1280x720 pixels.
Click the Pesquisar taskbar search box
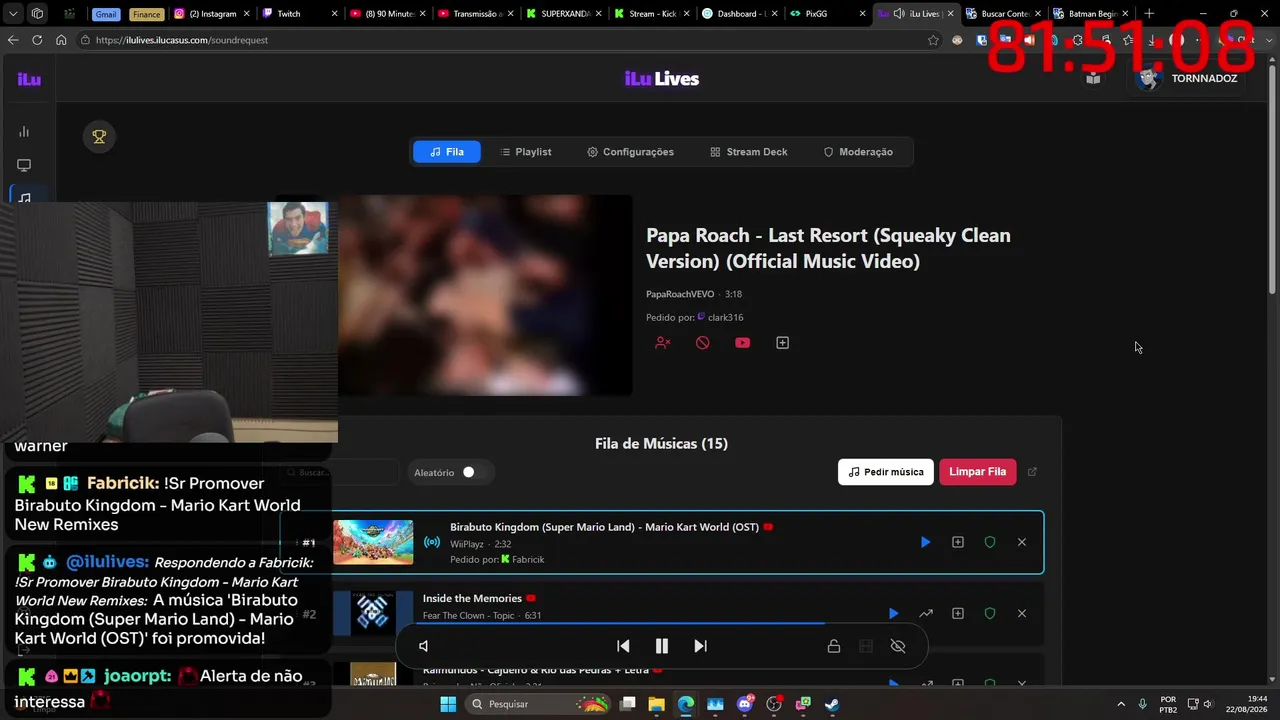click(x=540, y=704)
